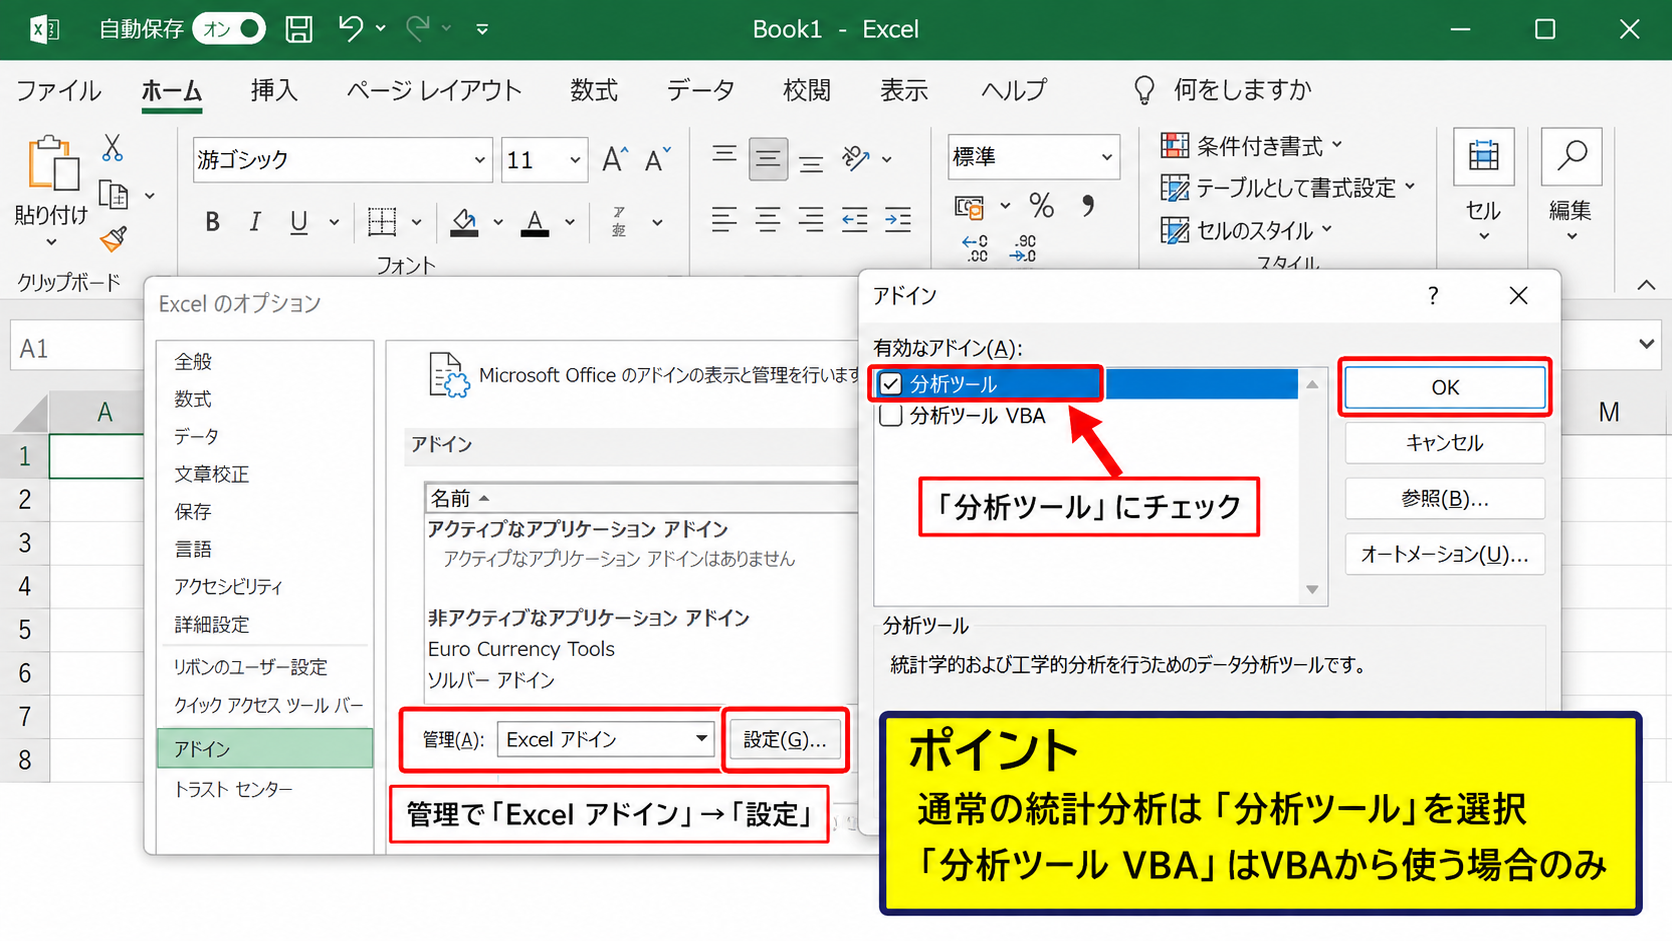Viewport: 1672px width, 941px height.
Task: Switch to the 表示 tab
Action: coord(904,90)
